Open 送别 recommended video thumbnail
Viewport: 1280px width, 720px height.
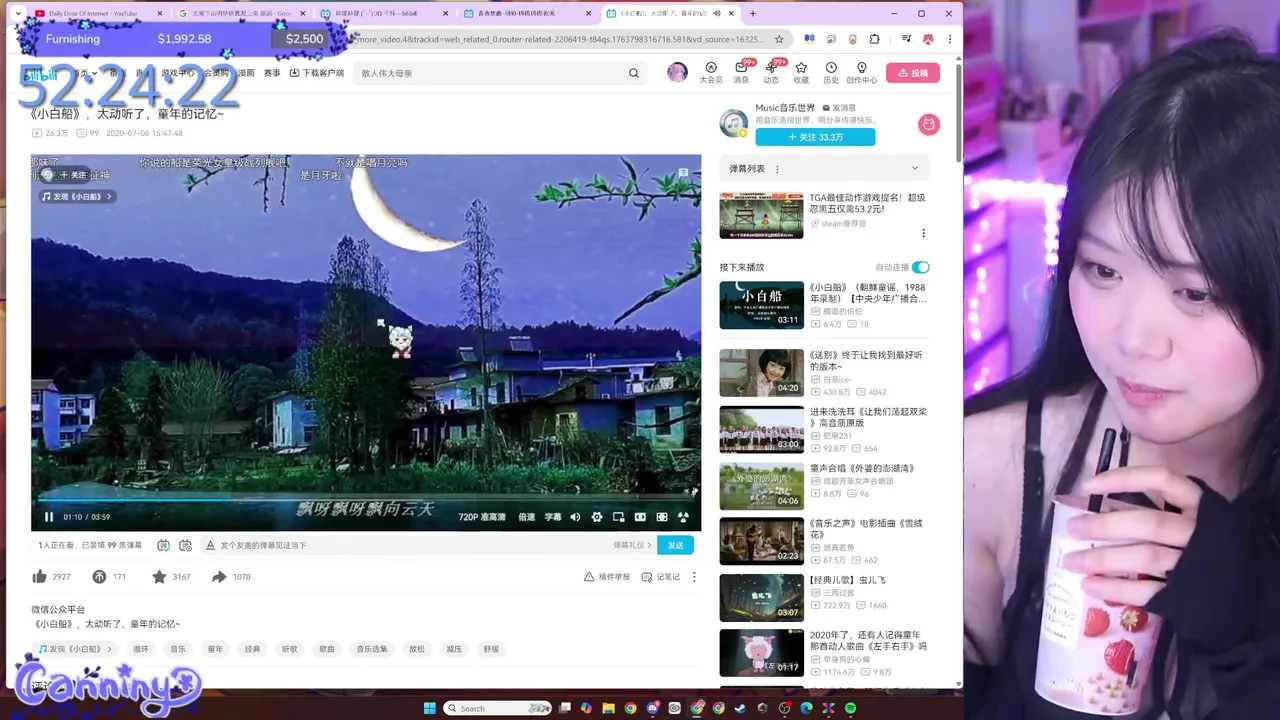pyautogui.click(x=761, y=372)
